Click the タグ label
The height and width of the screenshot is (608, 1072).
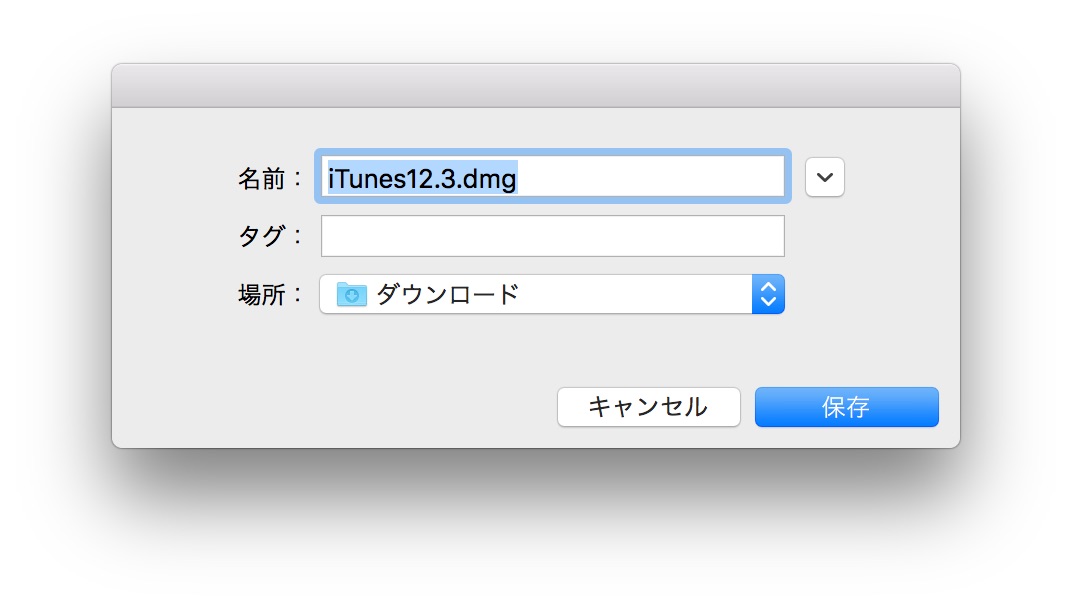pyautogui.click(x=269, y=236)
